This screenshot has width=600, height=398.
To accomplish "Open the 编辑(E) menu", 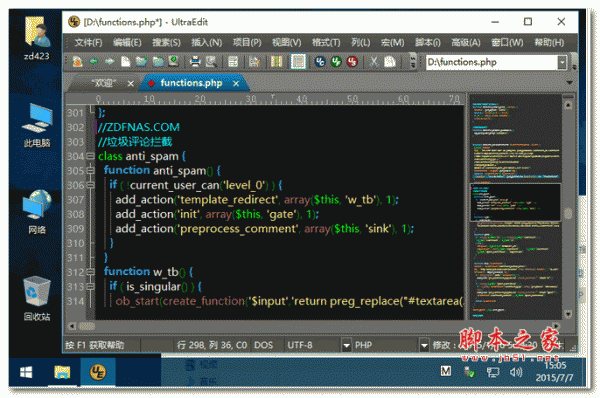I will click(127, 42).
